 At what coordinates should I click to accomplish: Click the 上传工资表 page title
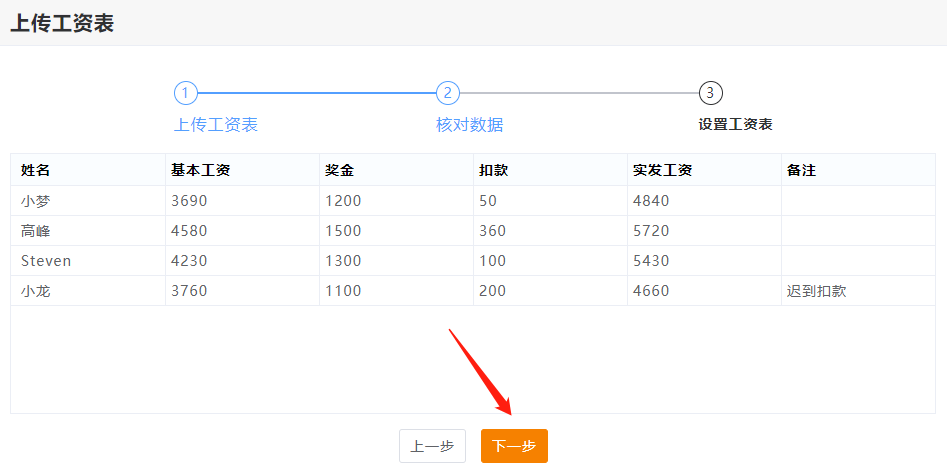pos(62,24)
